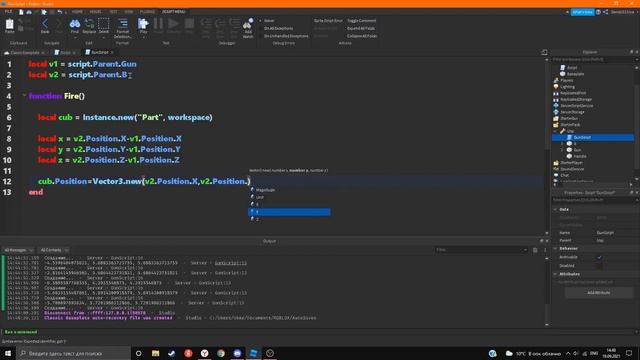Image resolution: width=640 pixels, height=360 pixels.
Task: Click the undo arrow in quick access bar
Action: pyautogui.click(x=60, y=12)
